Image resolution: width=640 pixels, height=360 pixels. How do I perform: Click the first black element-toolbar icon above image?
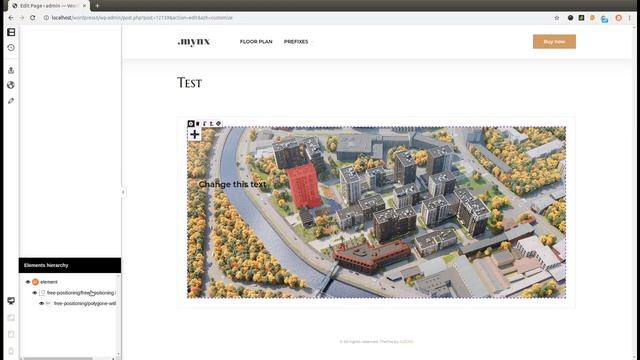click(x=191, y=123)
